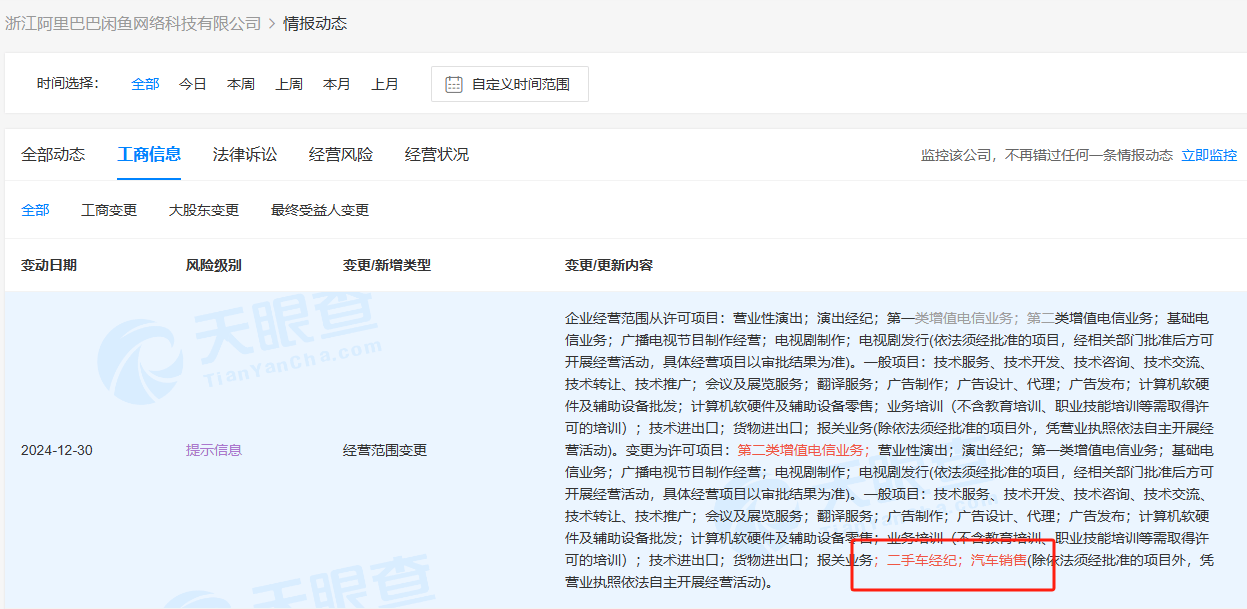This screenshot has width=1247, height=609.
Task: Choose the 本月 time filter
Action: pos(337,84)
